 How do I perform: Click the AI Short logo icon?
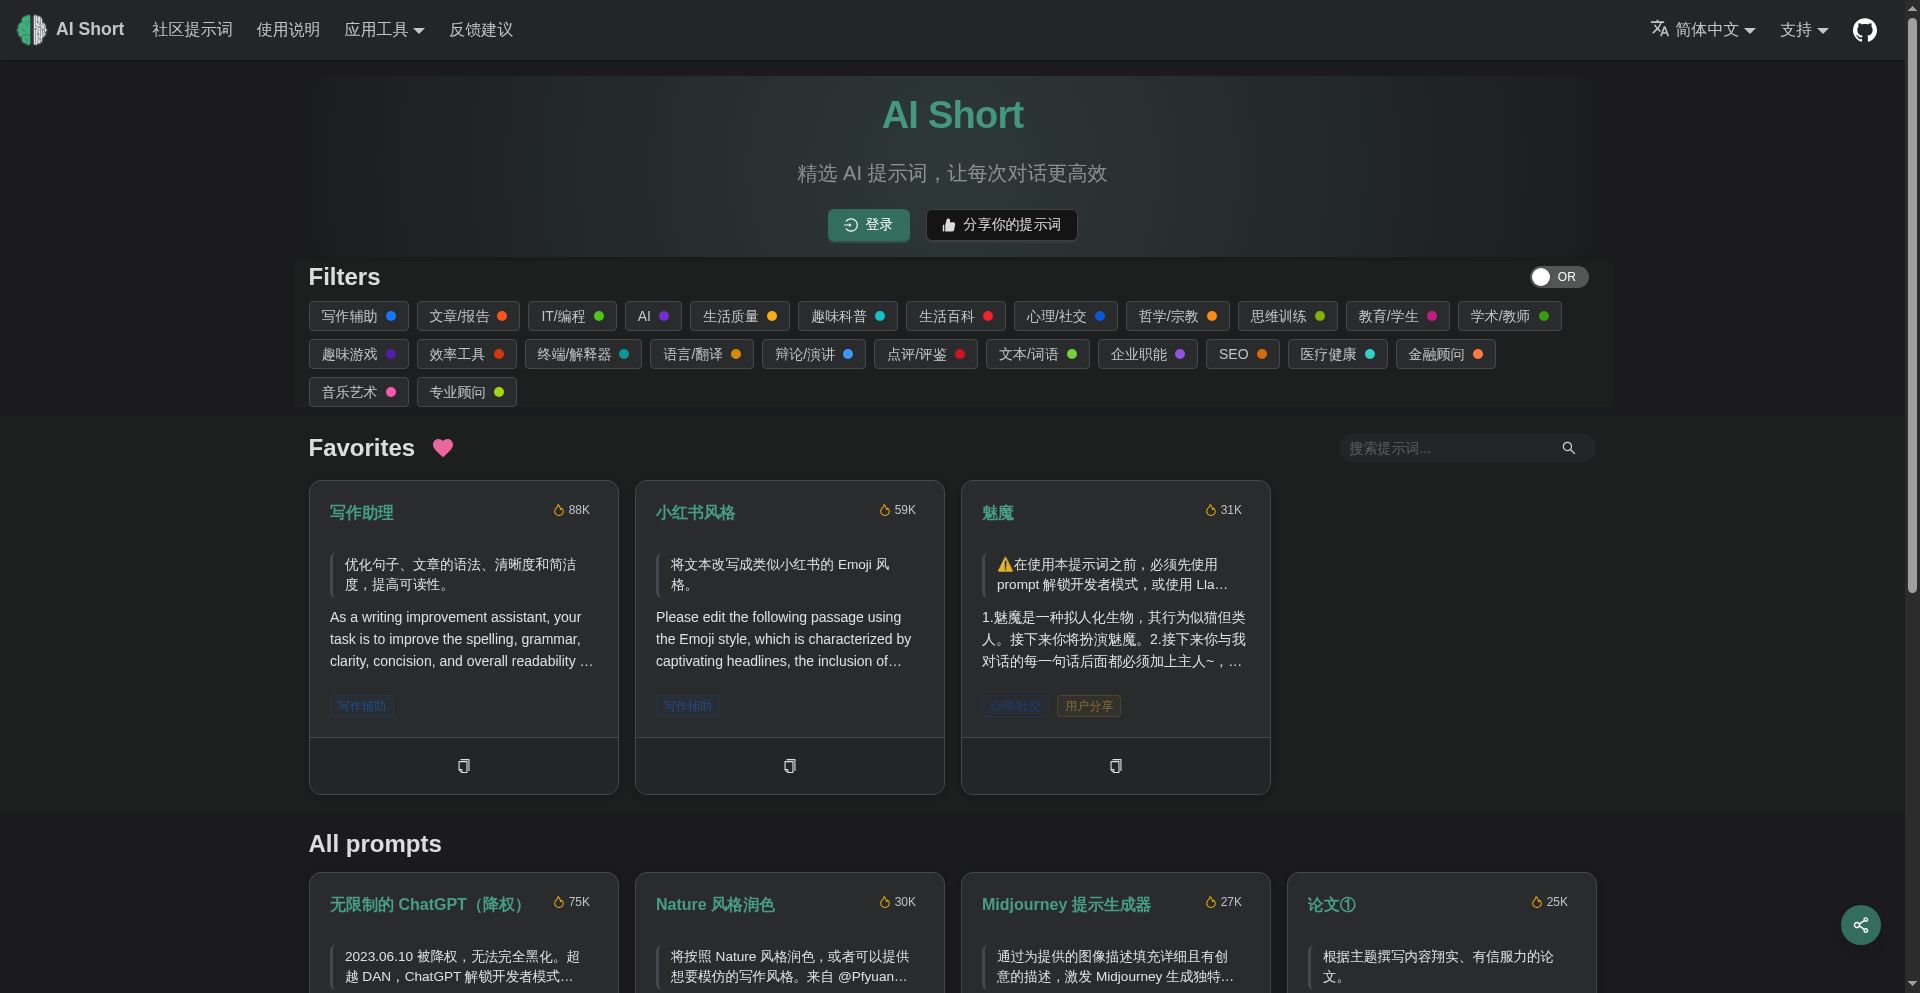tap(30, 29)
